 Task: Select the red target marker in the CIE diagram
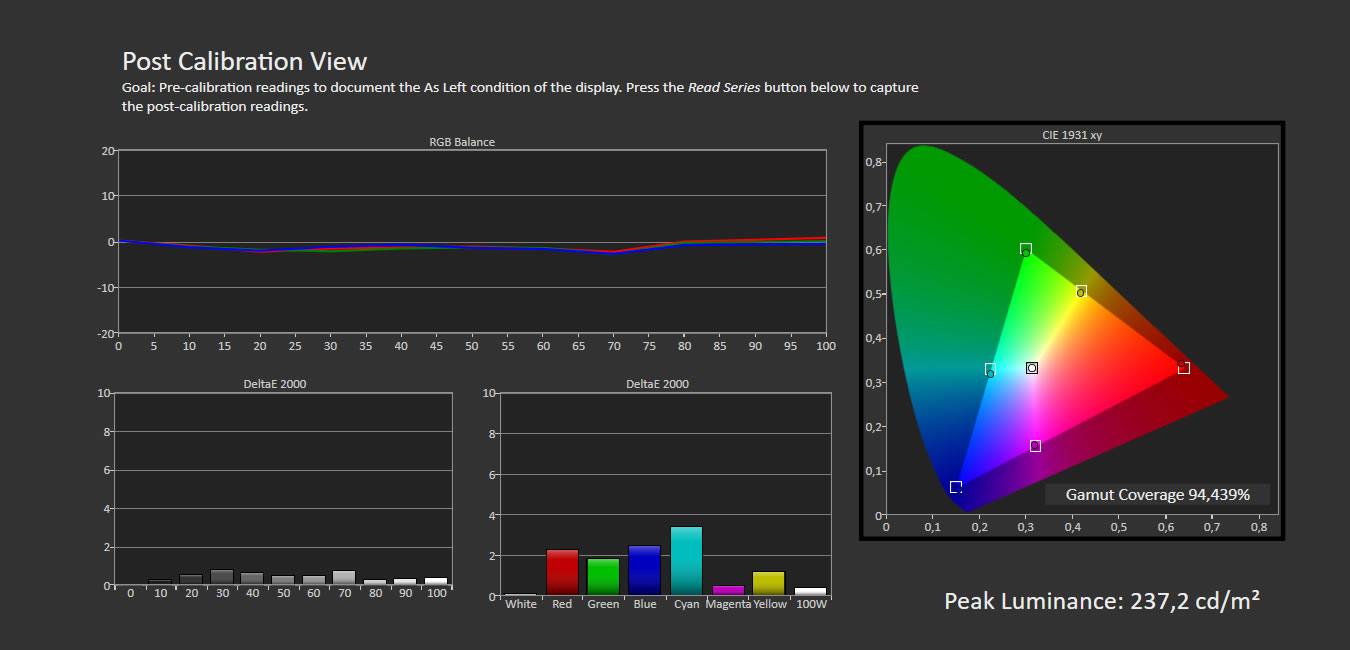(1184, 367)
